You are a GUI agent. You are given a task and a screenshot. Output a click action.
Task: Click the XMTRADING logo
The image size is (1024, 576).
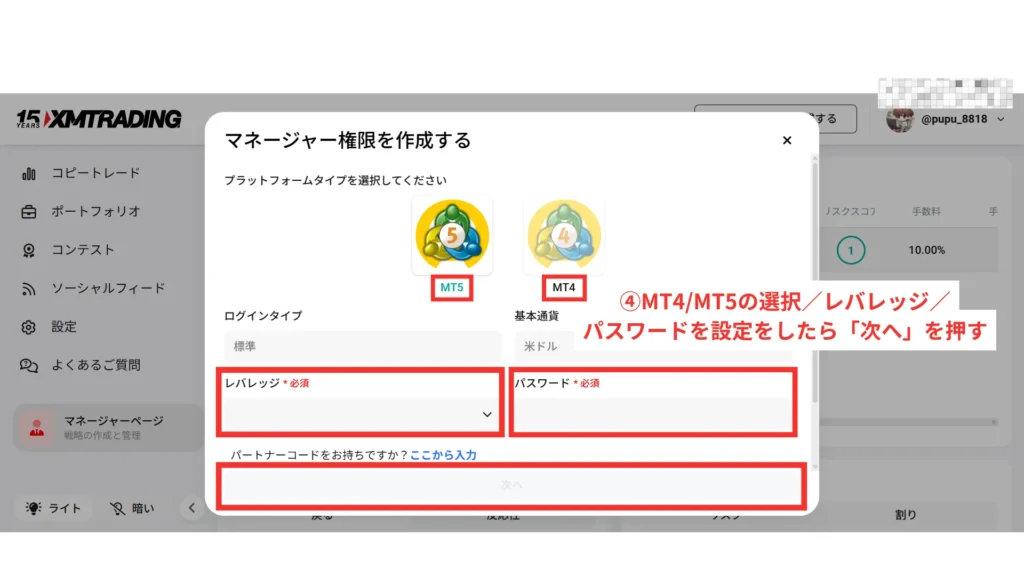point(98,119)
